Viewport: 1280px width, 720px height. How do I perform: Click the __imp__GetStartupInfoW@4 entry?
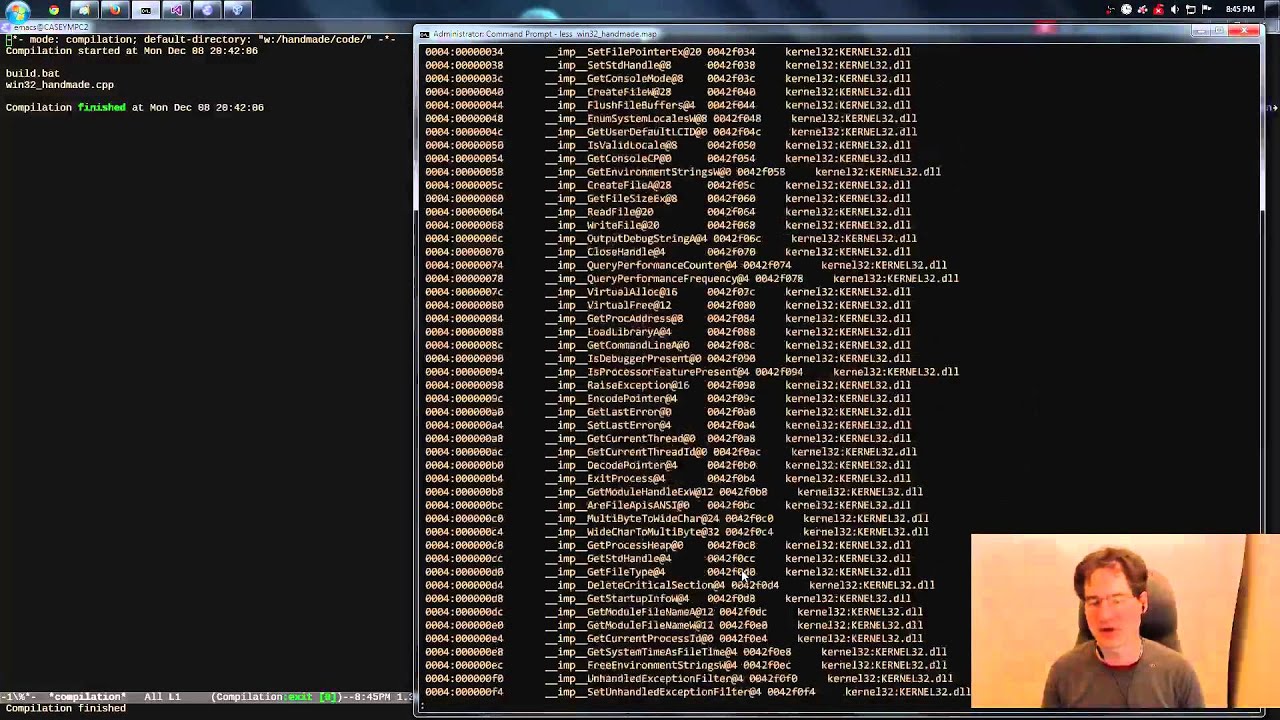coord(617,598)
